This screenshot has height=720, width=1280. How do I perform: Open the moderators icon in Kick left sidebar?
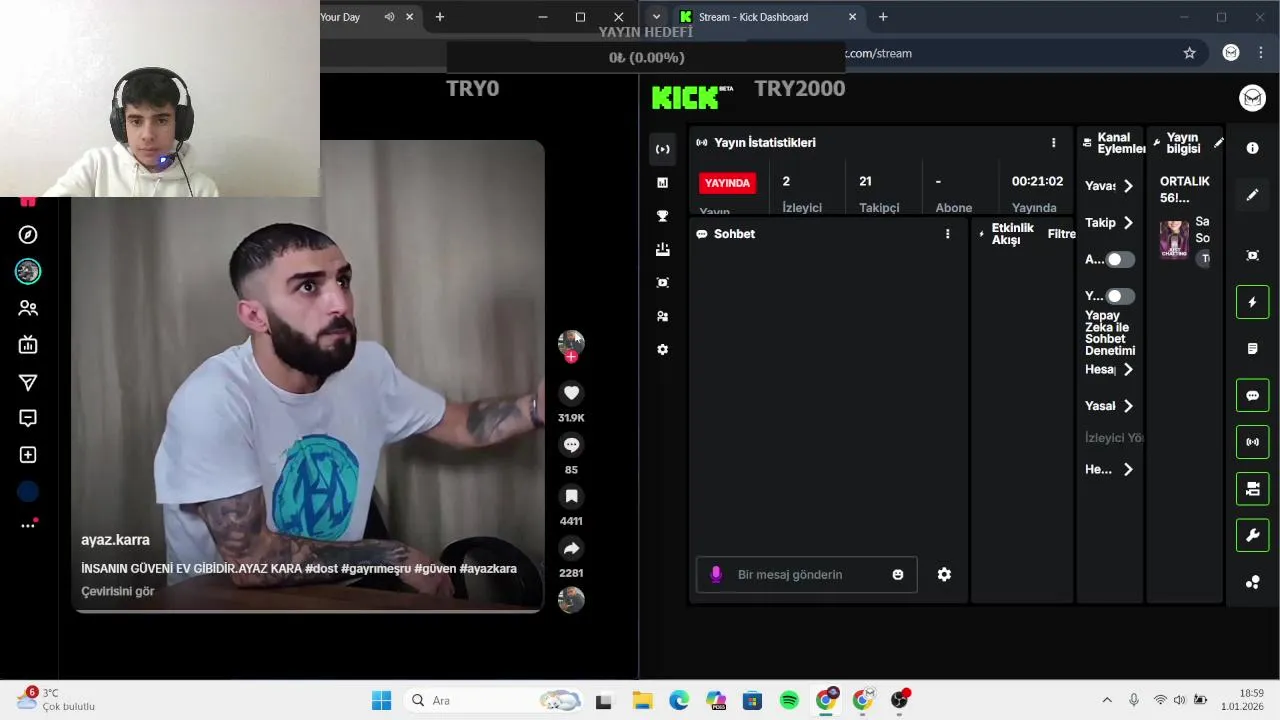pos(662,316)
